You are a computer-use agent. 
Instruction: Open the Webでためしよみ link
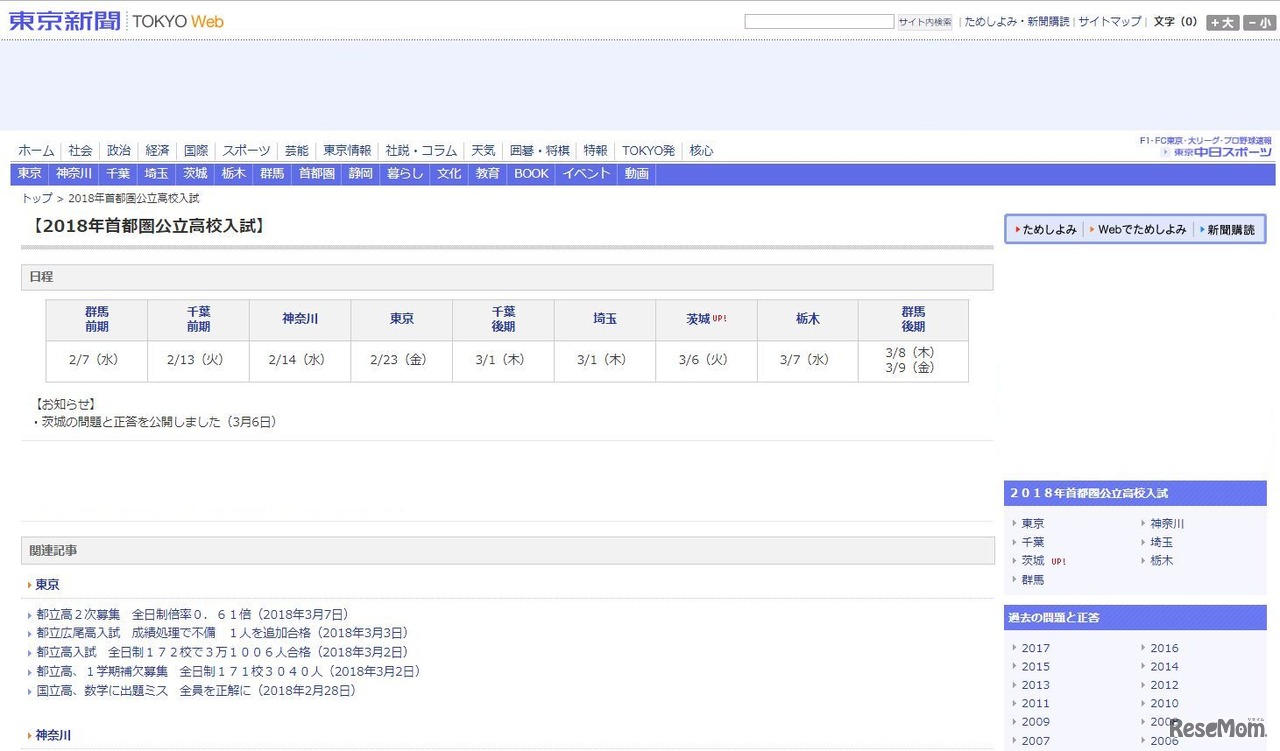click(1141, 230)
